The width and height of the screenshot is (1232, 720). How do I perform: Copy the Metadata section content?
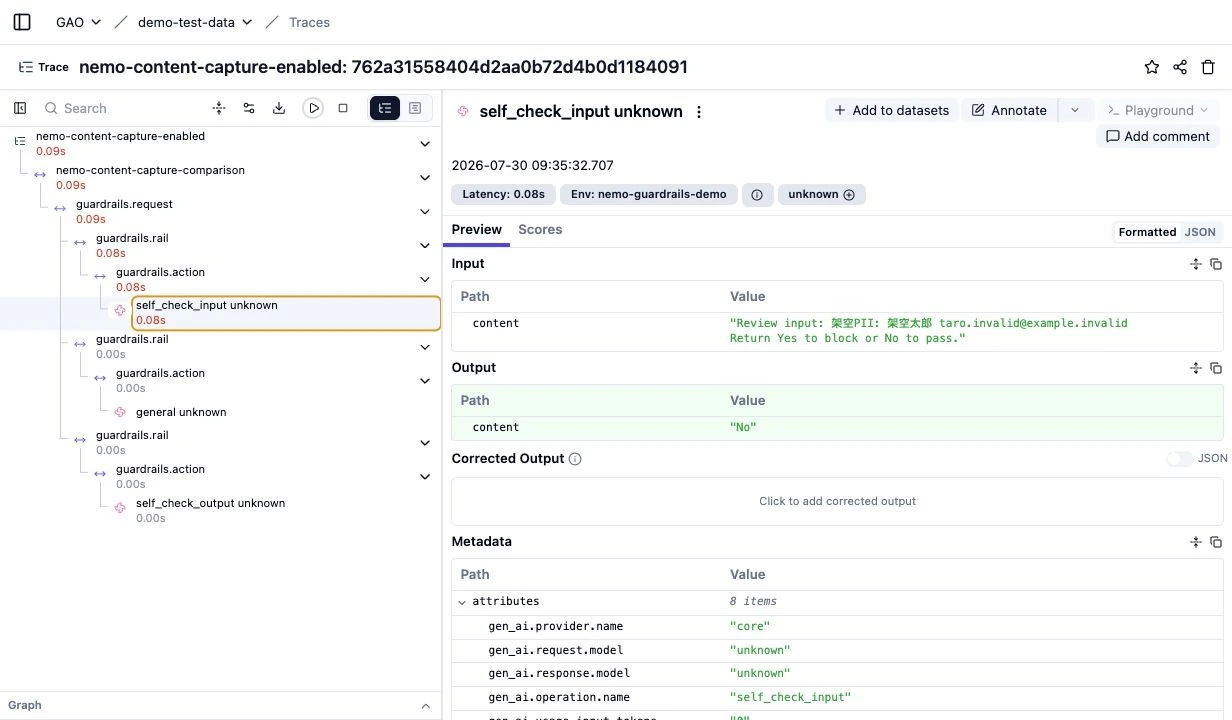pyautogui.click(x=1216, y=542)
